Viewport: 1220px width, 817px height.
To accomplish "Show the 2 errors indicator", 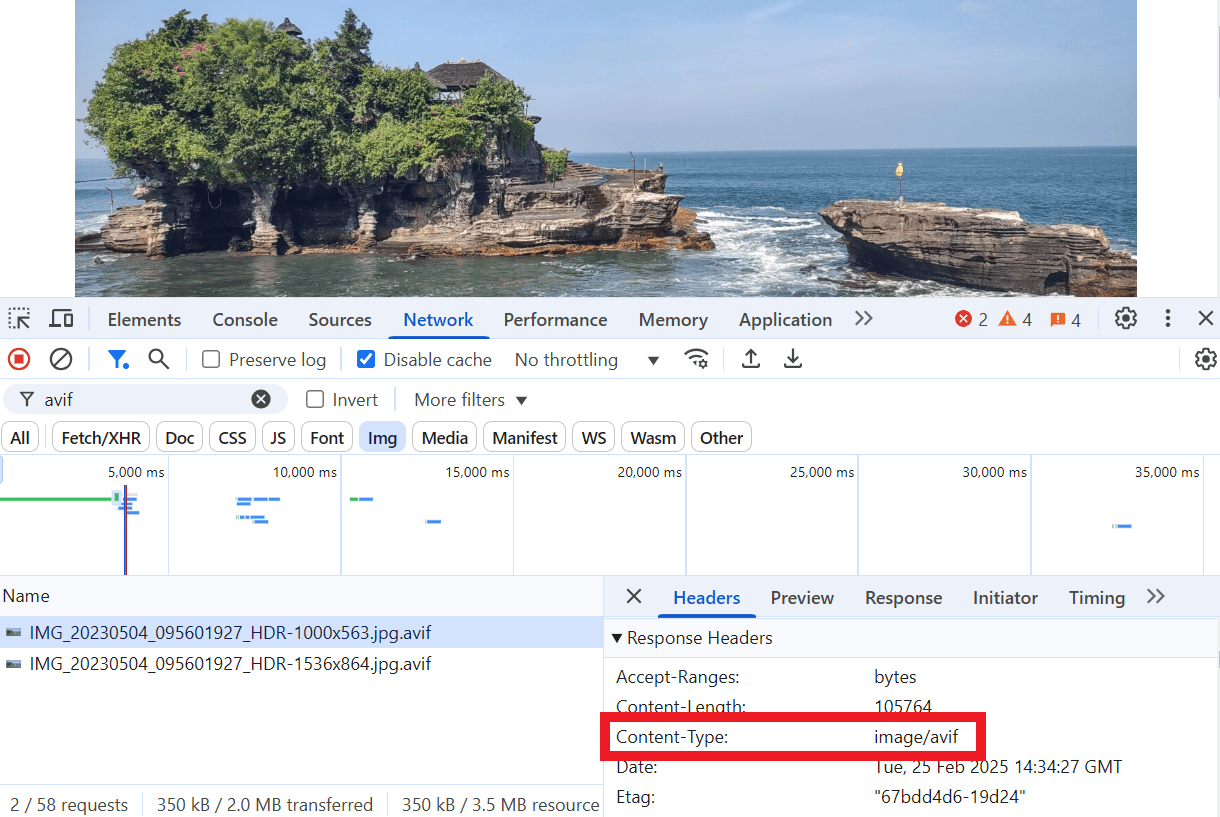I will 971,320.
